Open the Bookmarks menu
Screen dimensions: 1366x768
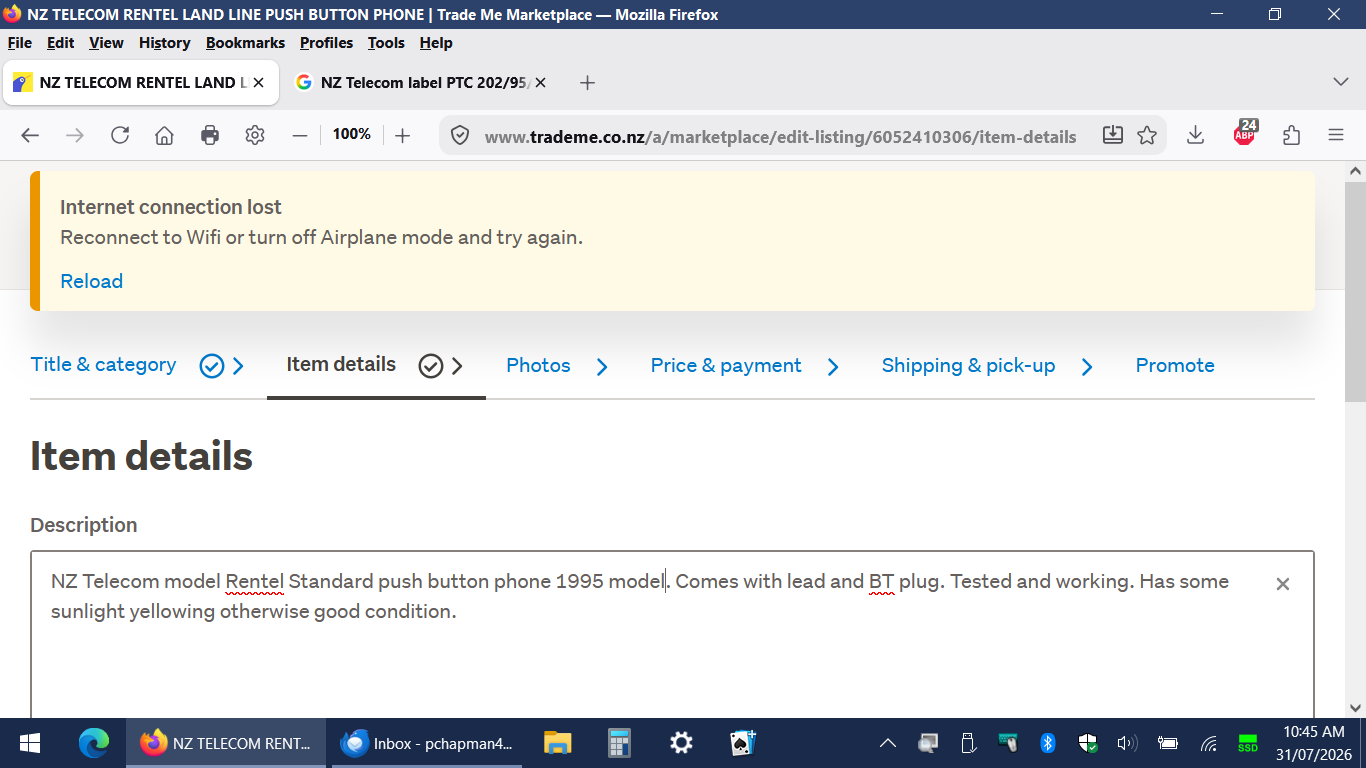tap(246, 43)
